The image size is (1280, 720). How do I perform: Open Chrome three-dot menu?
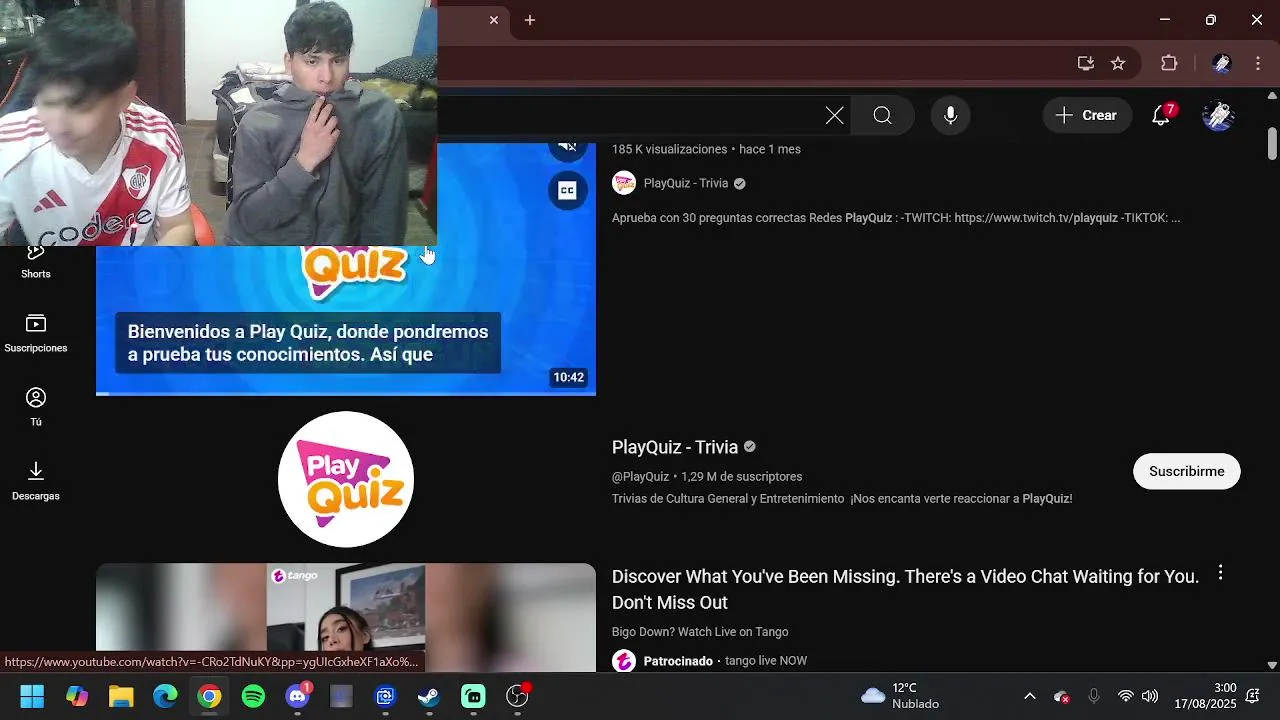[x=1258, y=63]
